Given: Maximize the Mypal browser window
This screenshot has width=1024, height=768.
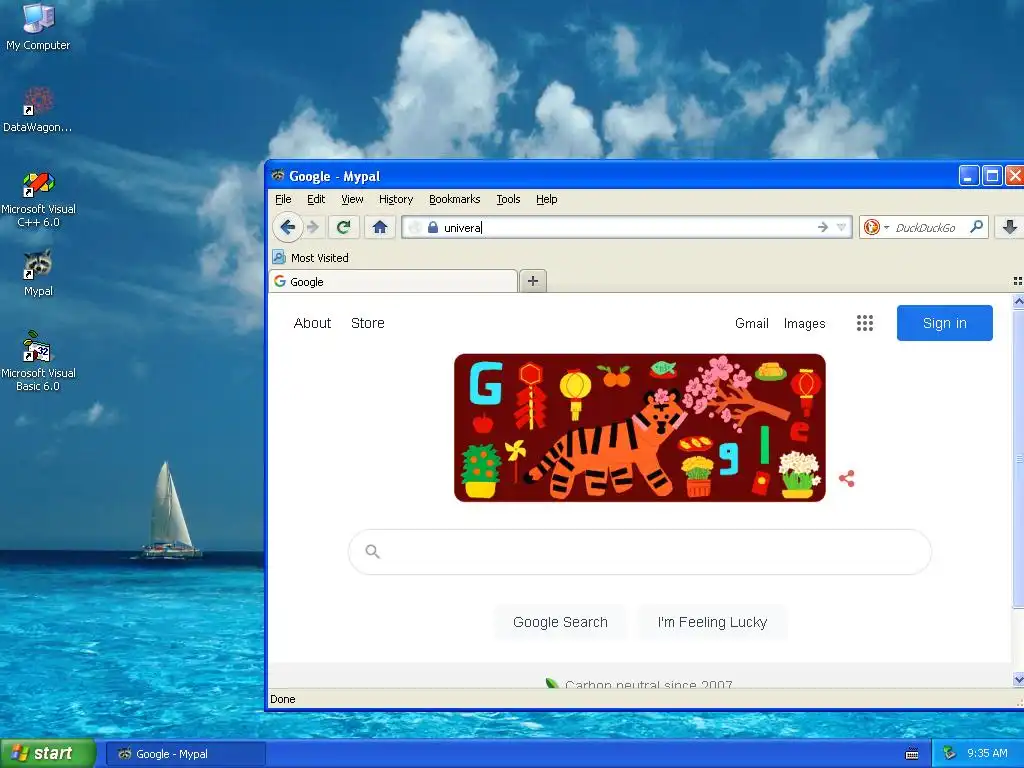Looking at the screenshot, I should point(992,176).
